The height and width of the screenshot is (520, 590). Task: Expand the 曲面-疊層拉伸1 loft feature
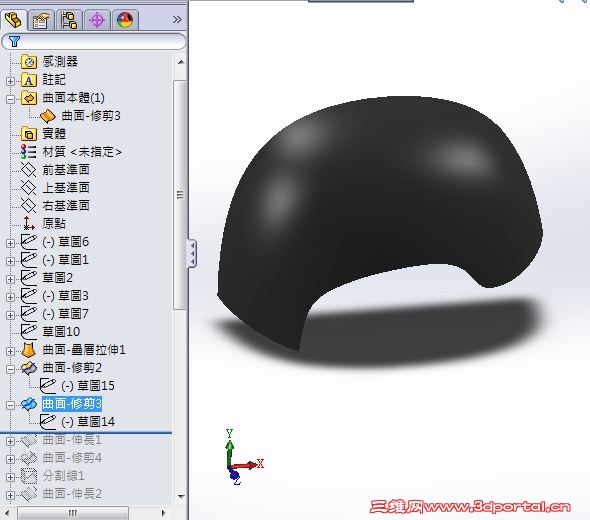[x=11, y=351]
